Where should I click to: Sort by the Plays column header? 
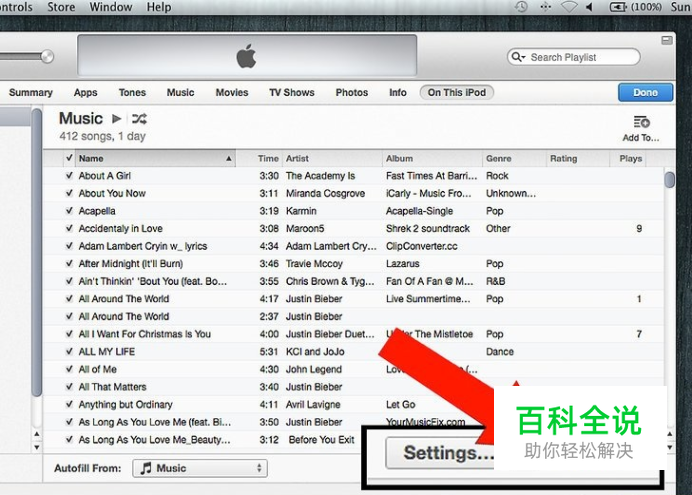[x=628, y=158]
